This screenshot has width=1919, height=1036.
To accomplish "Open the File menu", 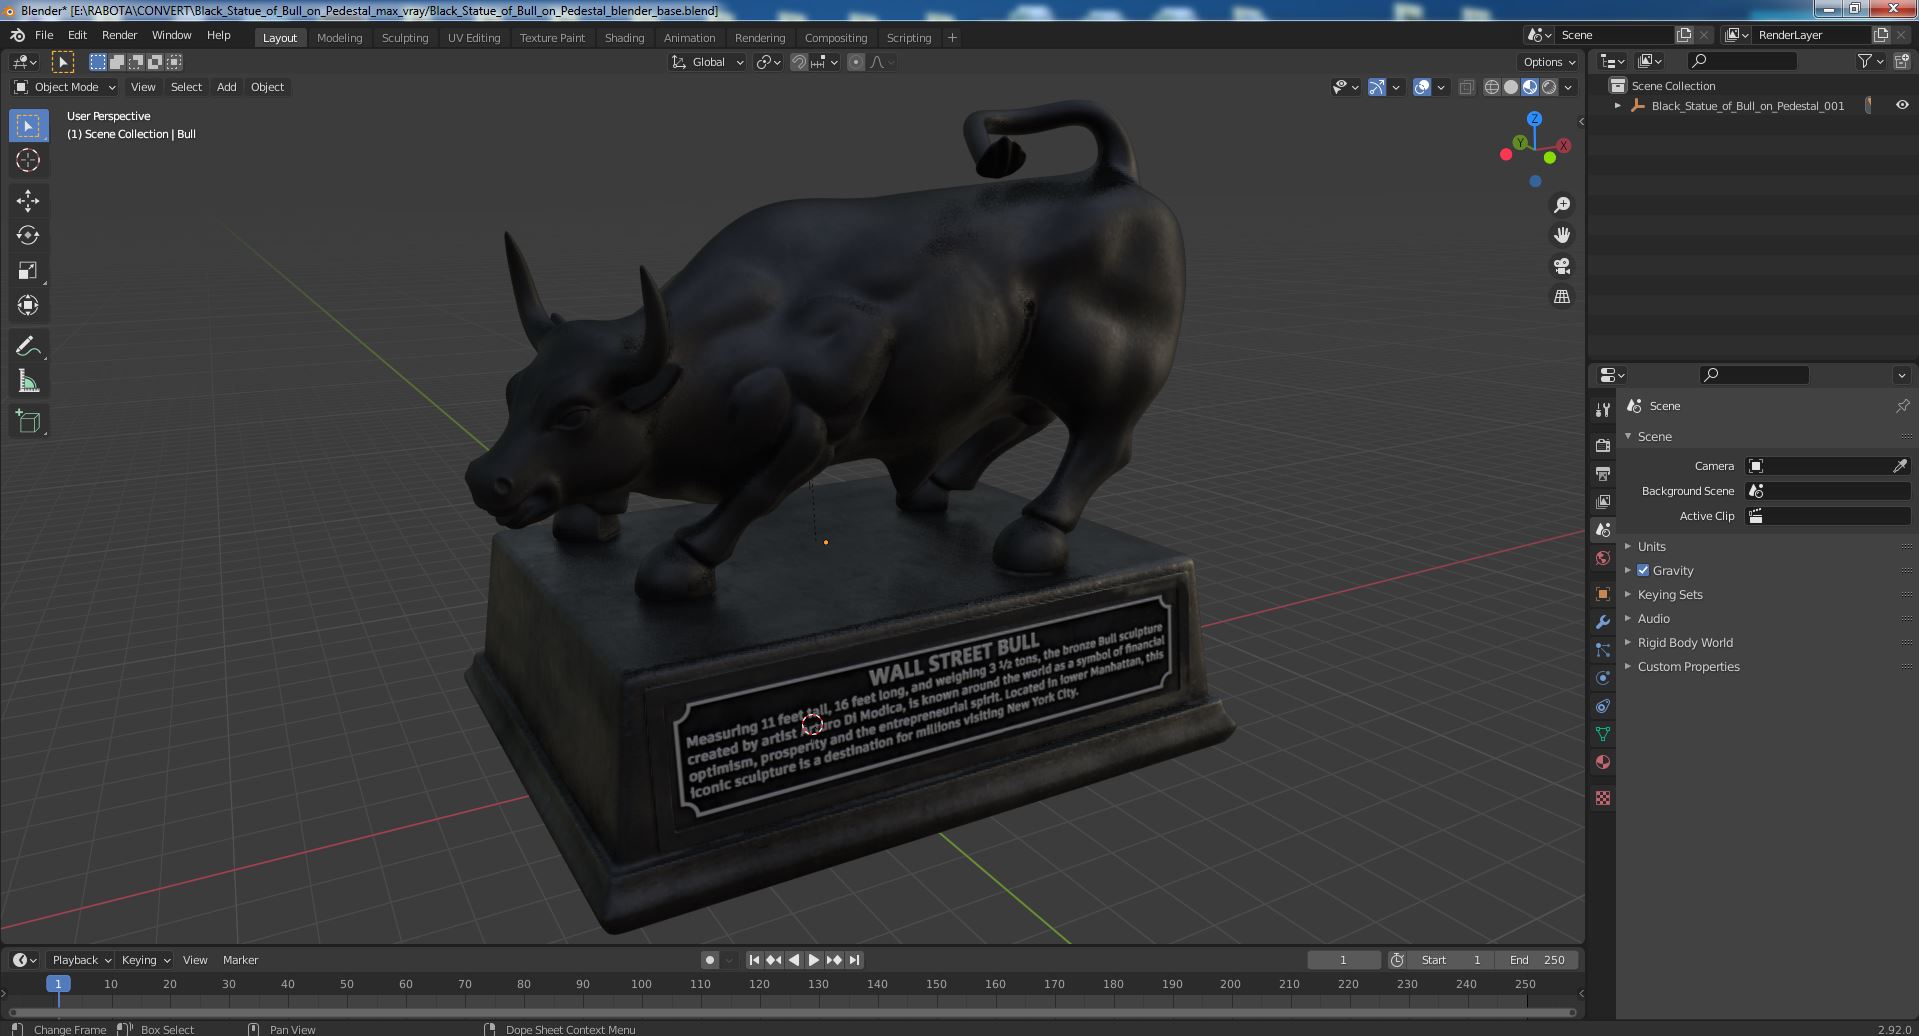I will click(x=44, y=35).
